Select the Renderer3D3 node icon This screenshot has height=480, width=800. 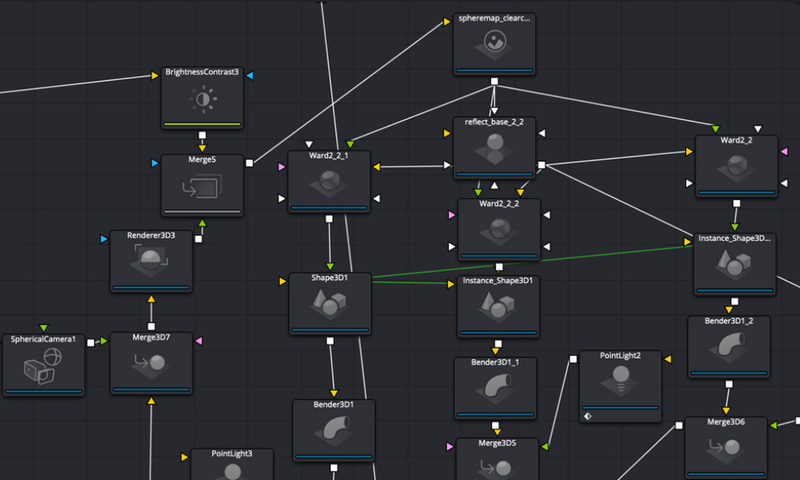pyautogui.click(x=151, y=261)
